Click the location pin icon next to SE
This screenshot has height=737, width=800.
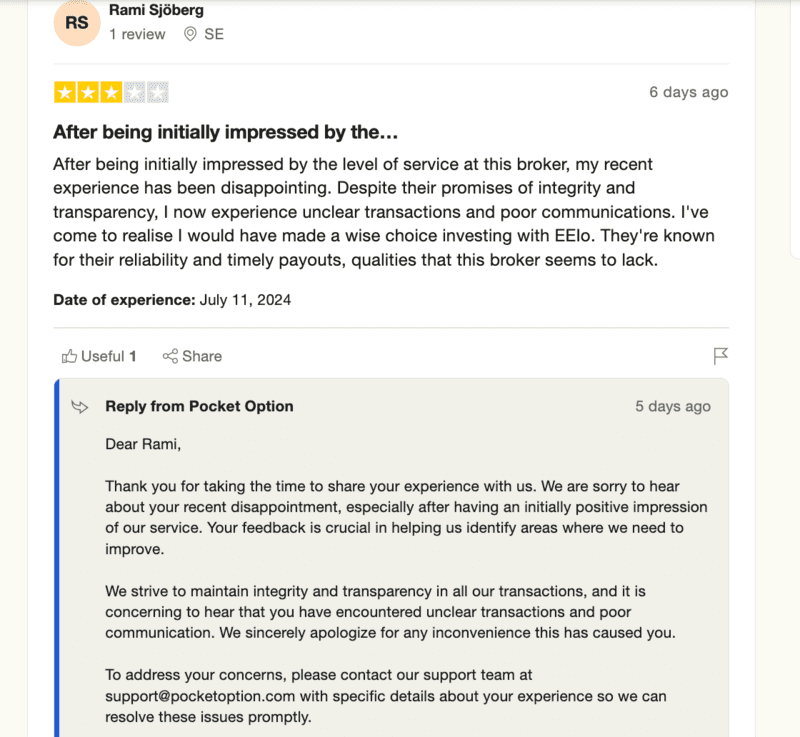pyautogui.click(x=190, y=33)
